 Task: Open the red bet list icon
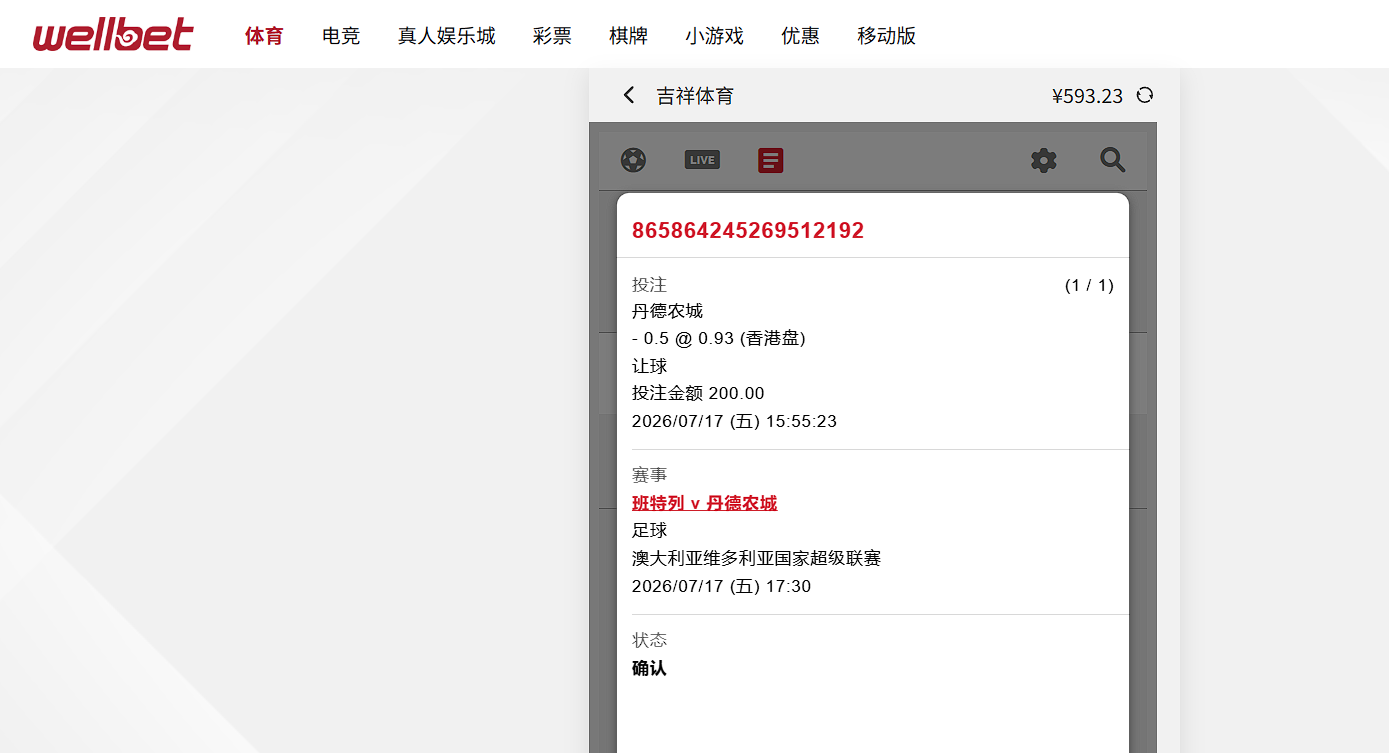[x=770, y=160]
